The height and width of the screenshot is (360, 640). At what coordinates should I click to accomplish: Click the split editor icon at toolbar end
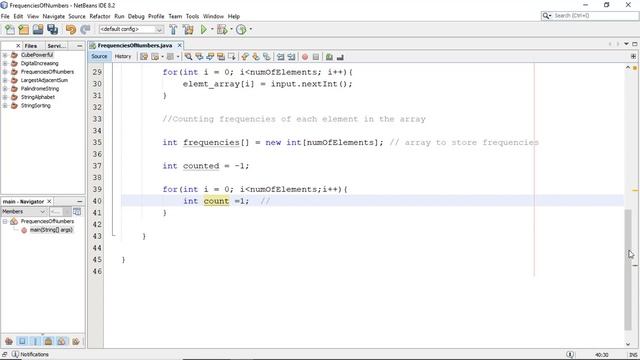pyautogui.click(x=633, y=56)
